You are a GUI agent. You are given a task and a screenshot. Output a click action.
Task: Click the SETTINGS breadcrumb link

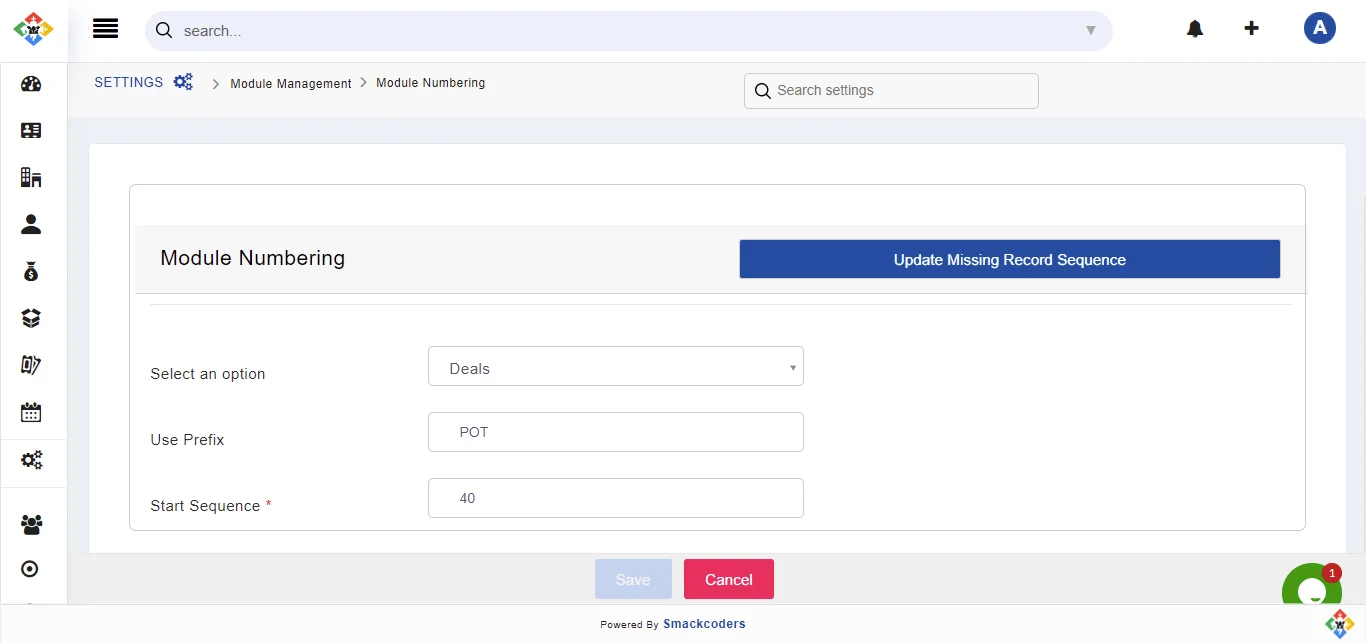128,82
